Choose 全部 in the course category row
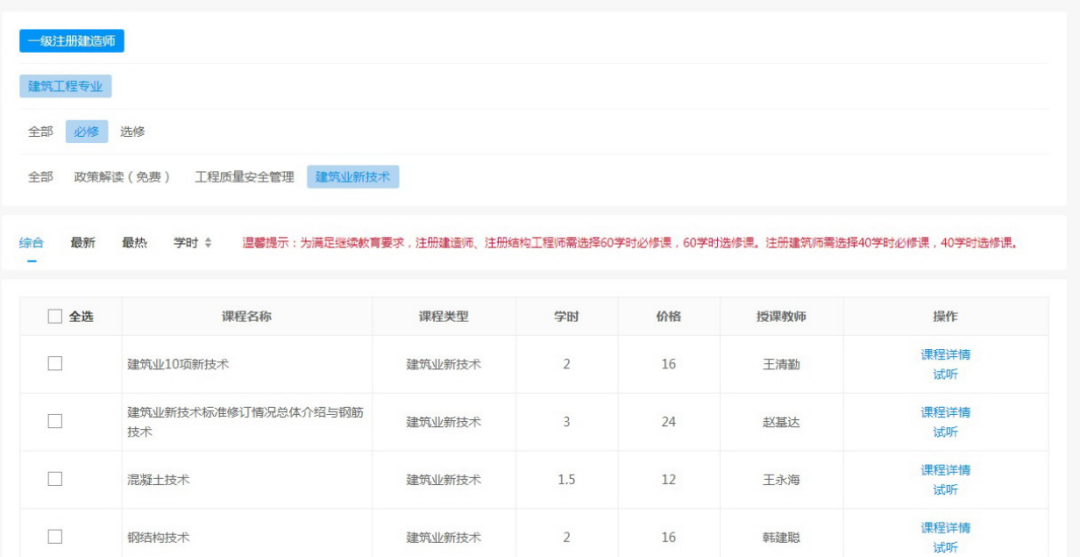 [40, 177]
